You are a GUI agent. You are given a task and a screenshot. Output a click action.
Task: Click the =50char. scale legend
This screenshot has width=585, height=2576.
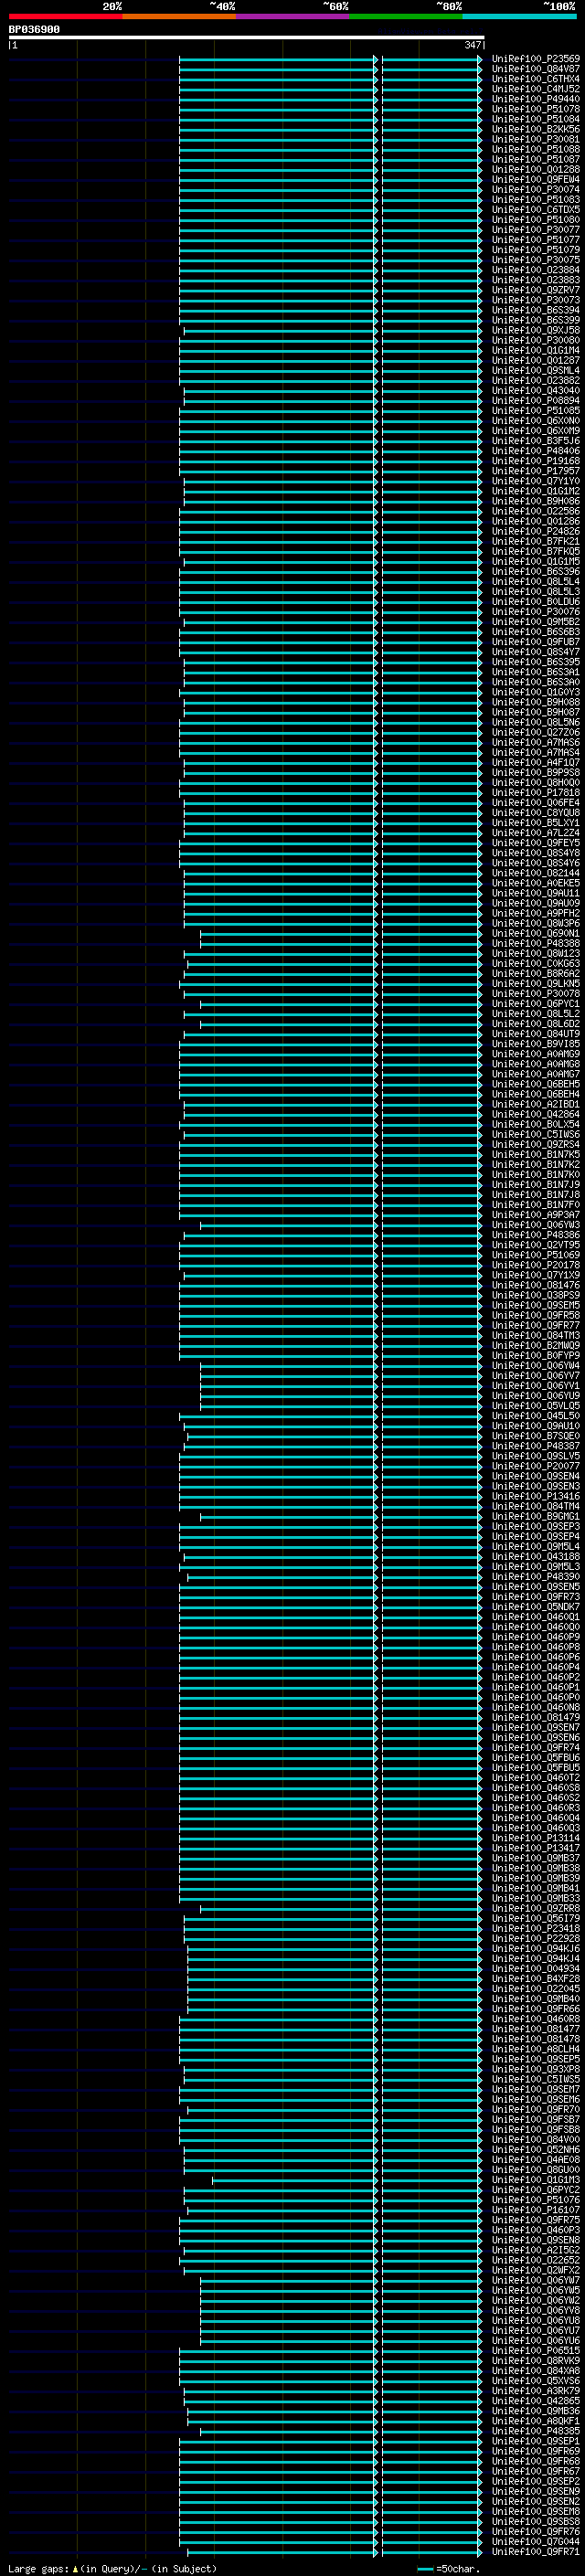pyautogui.click(x=448, y=2569)
